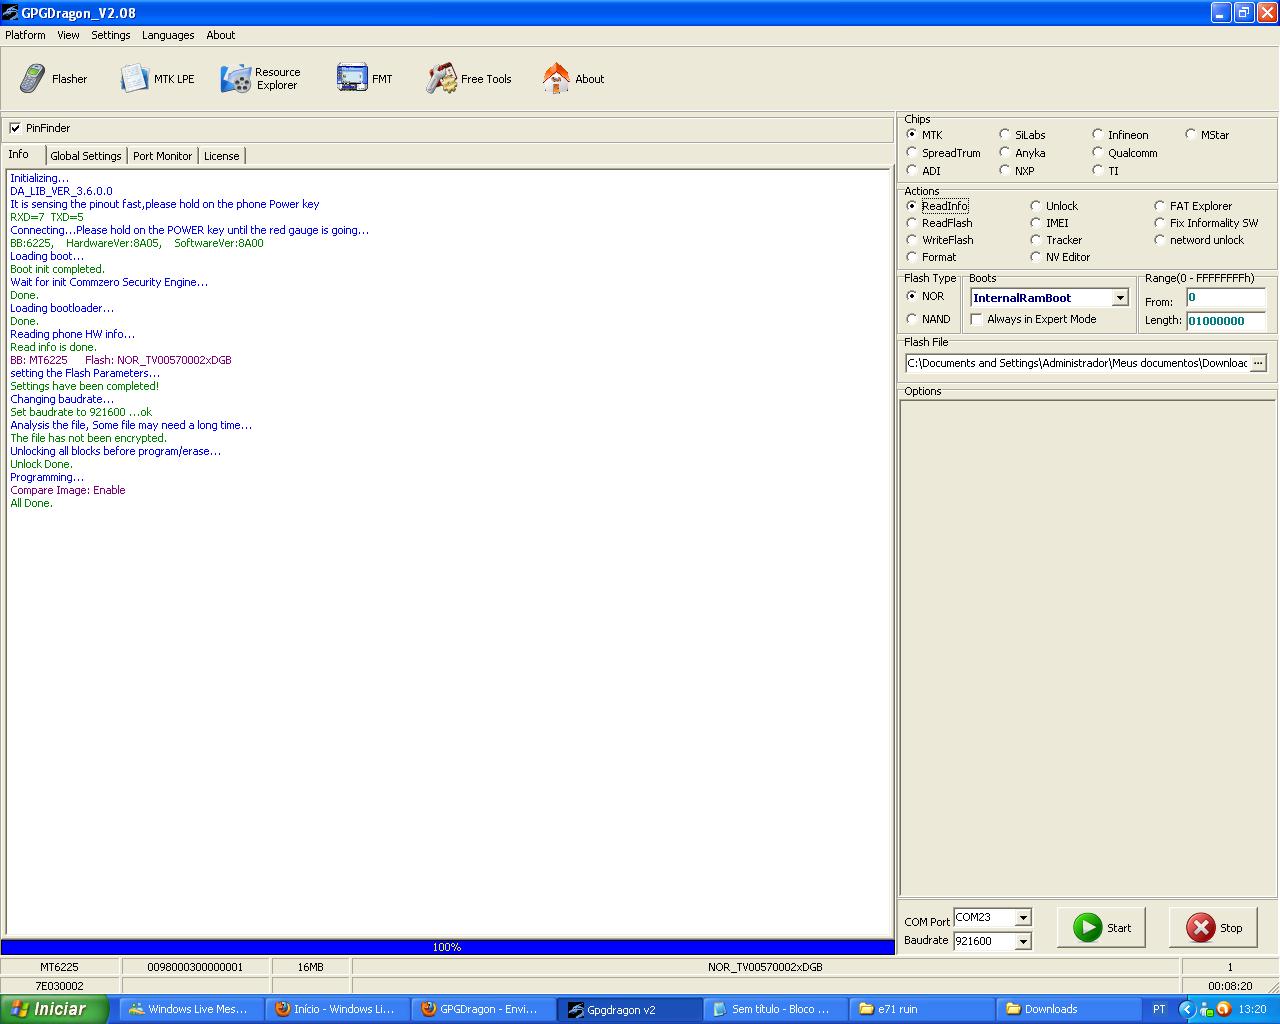Image resolution: width=1280 pixels, height=1024 pixels.
Task: Choose the Tracker action
Action: 1035,239
